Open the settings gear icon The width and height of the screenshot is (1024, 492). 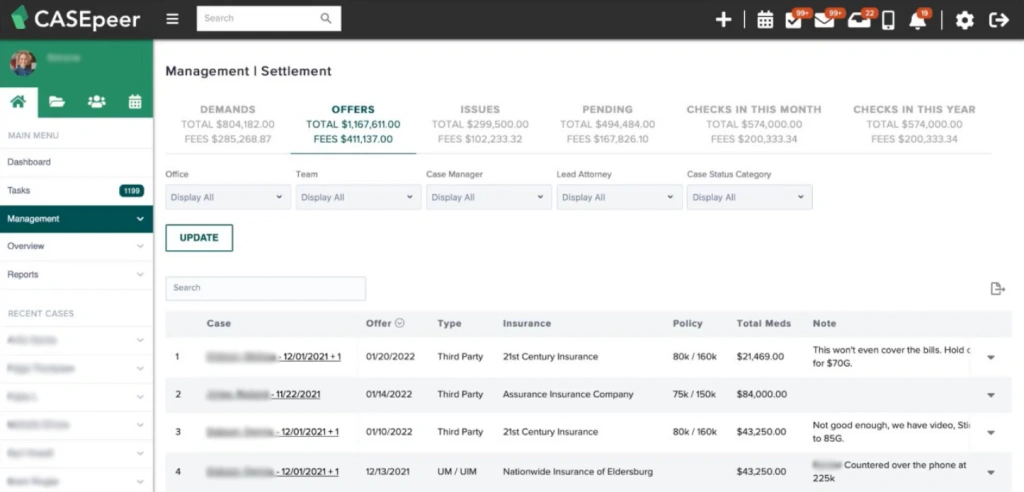pyautogui.click(x=965, y=20)
